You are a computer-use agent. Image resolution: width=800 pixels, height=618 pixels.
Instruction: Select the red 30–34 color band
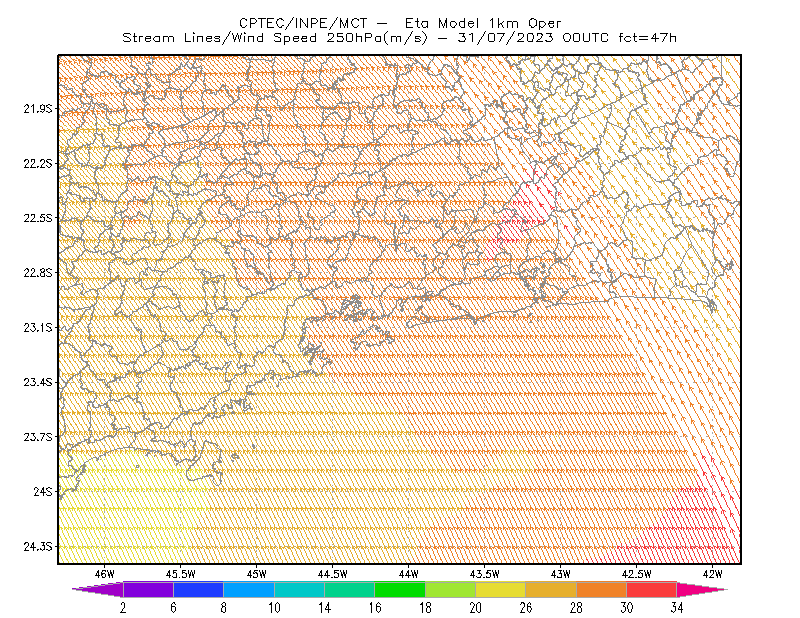coord(652,589)
